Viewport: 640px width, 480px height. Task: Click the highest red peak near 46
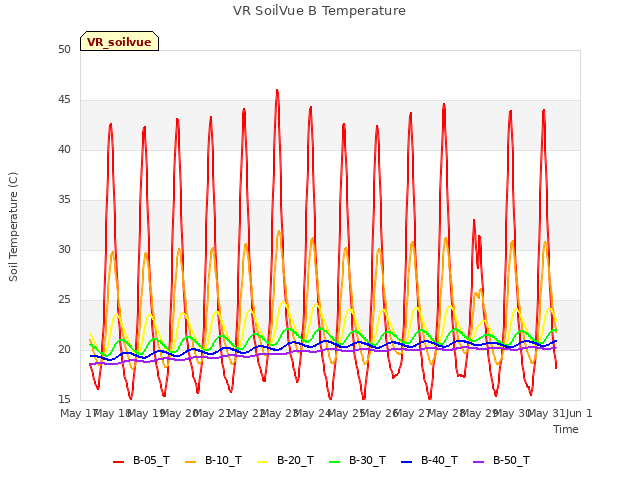(277, 91)
